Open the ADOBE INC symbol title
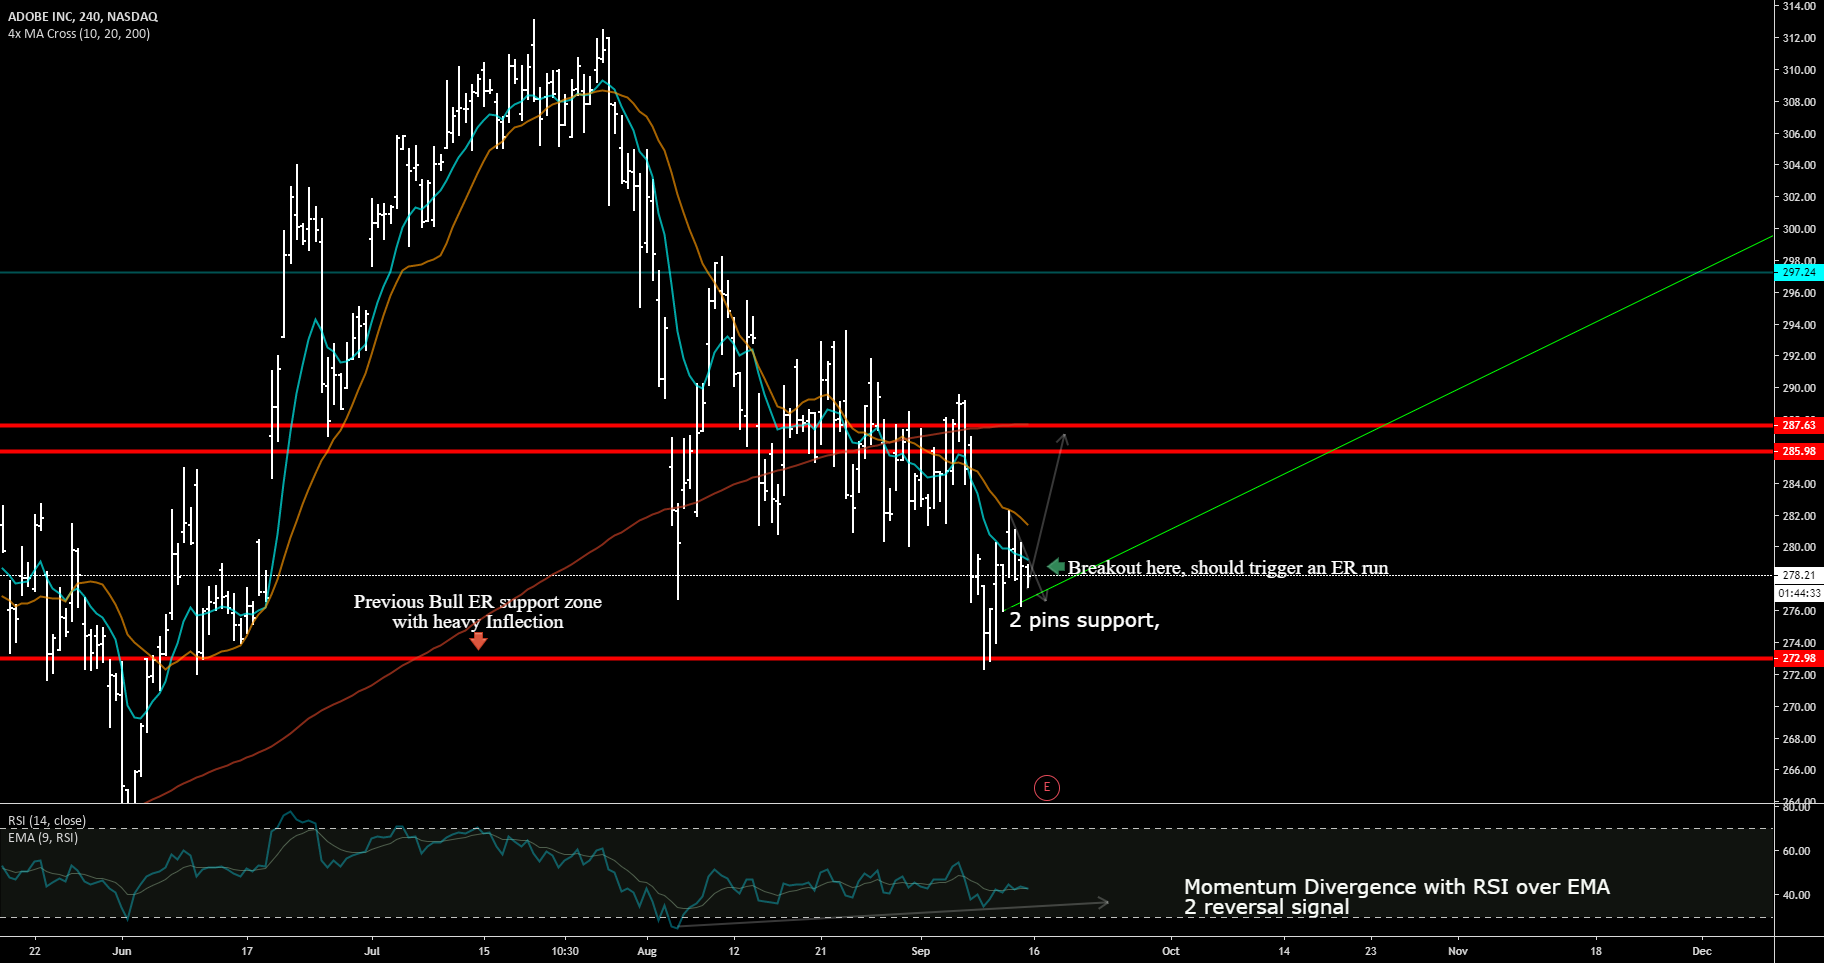1824x963 pixels. pos(83,17)
